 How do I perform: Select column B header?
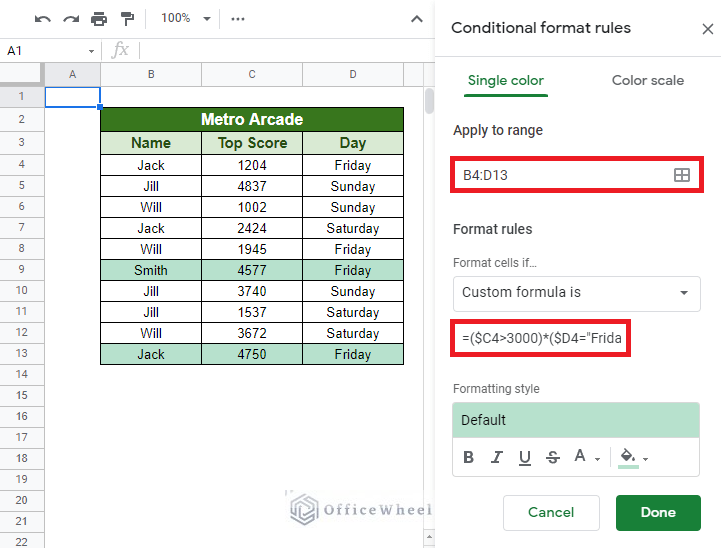click(x=151, y=74)
